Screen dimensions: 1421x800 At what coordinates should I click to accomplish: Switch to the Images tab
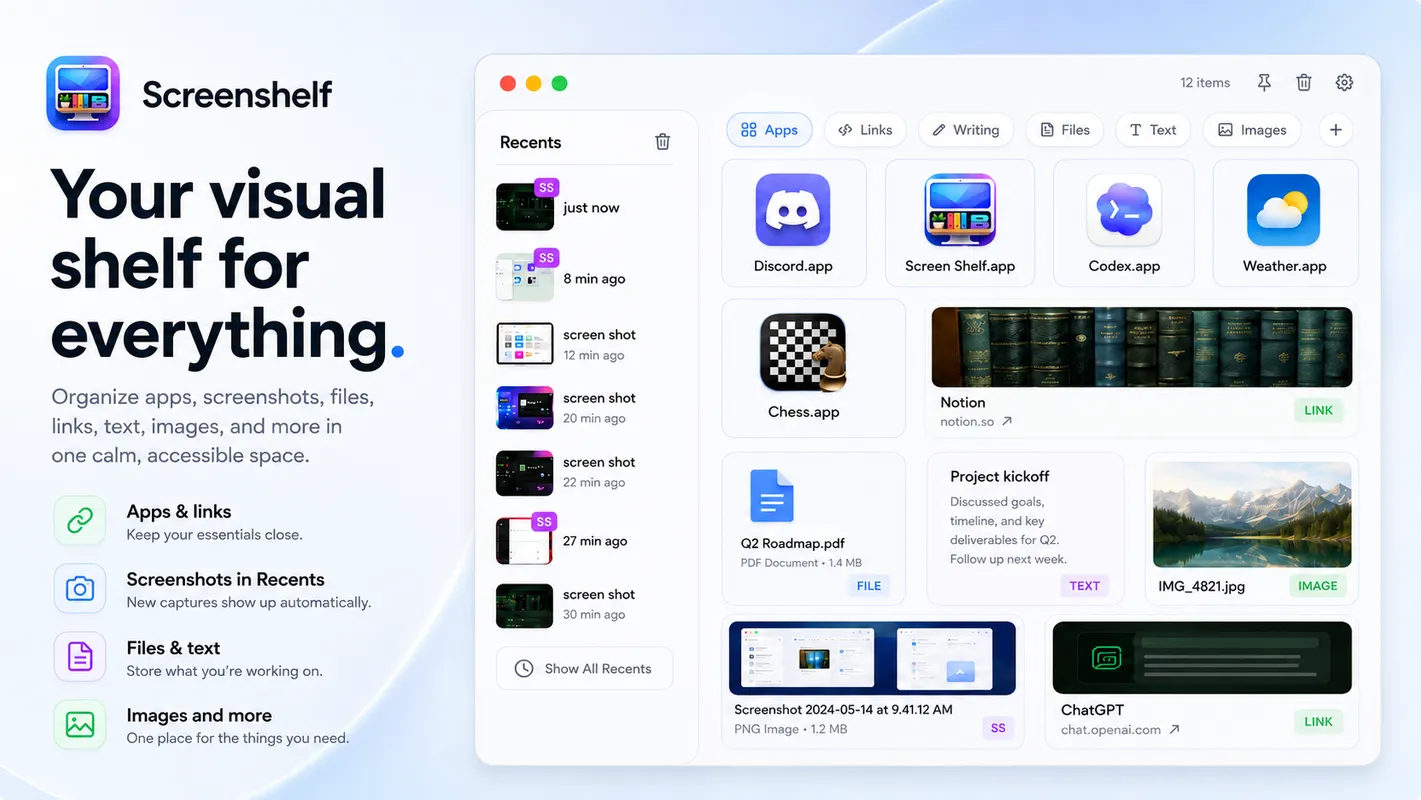1252,130
